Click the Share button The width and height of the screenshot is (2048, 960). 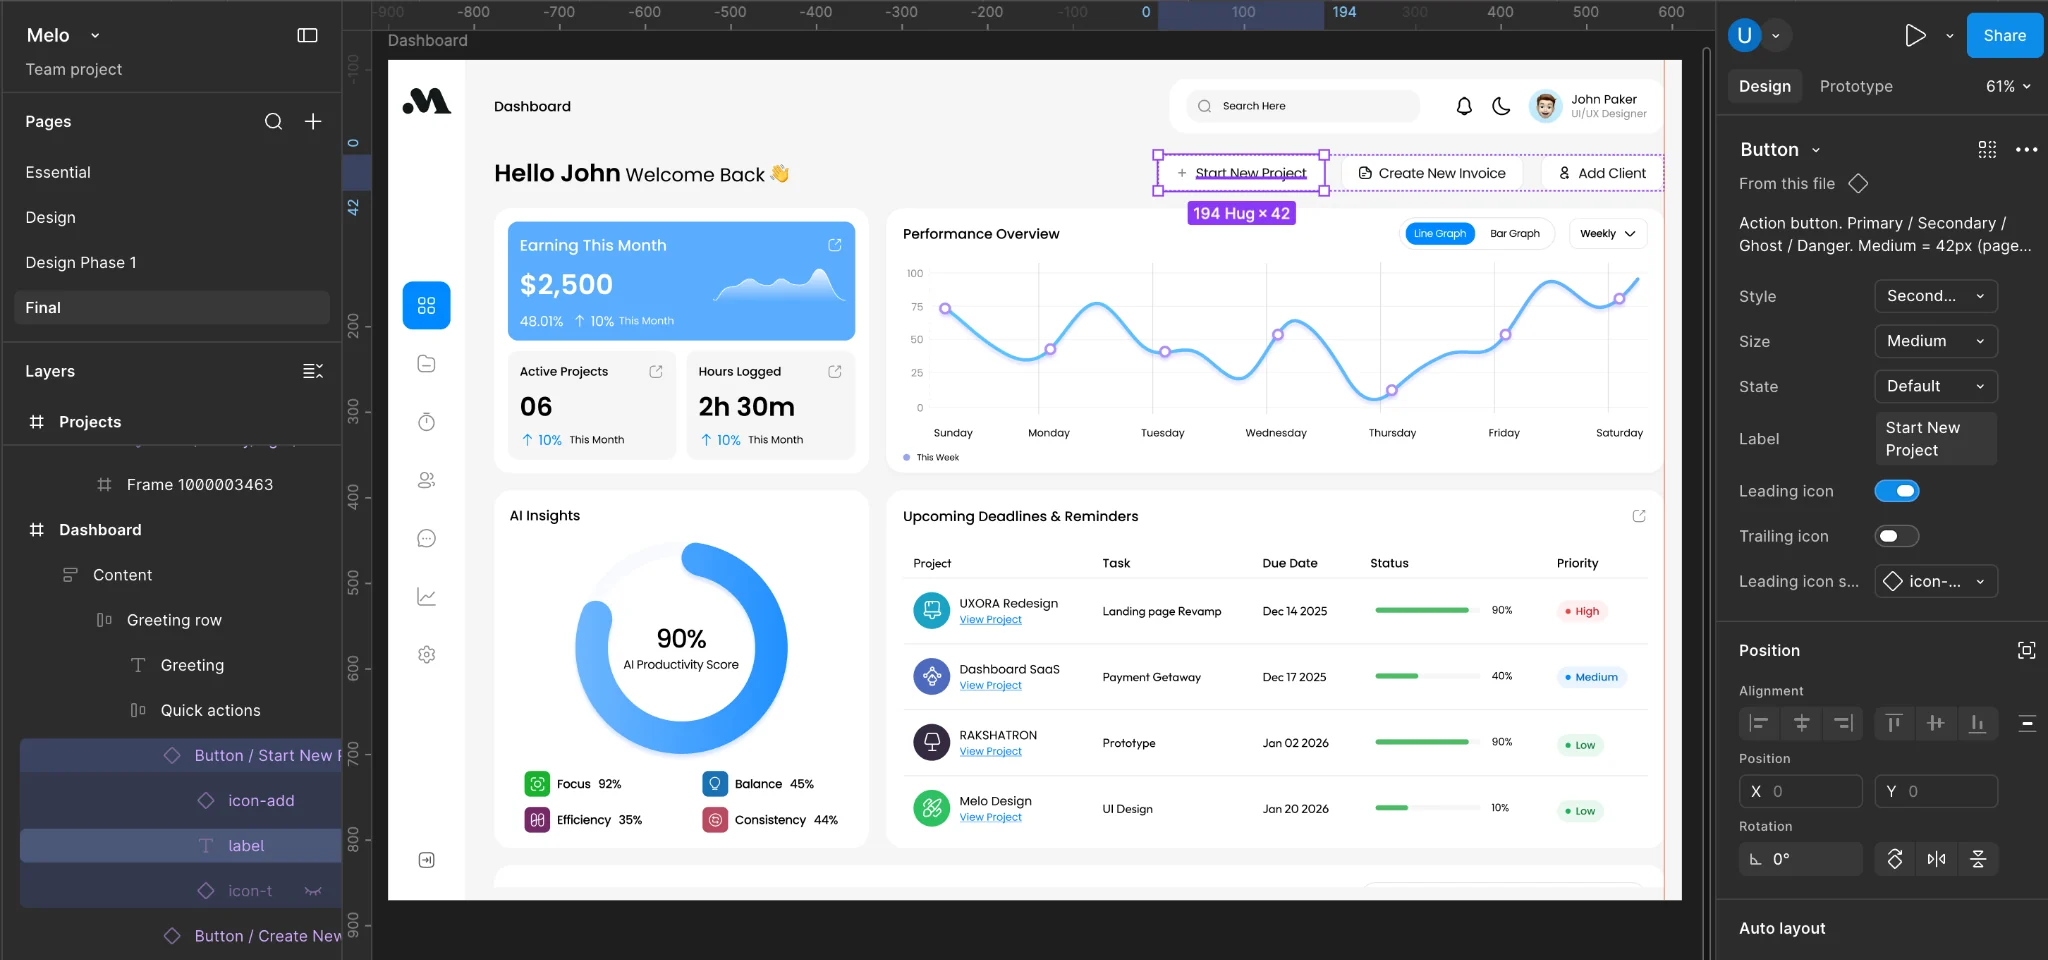click(2005, 36)
